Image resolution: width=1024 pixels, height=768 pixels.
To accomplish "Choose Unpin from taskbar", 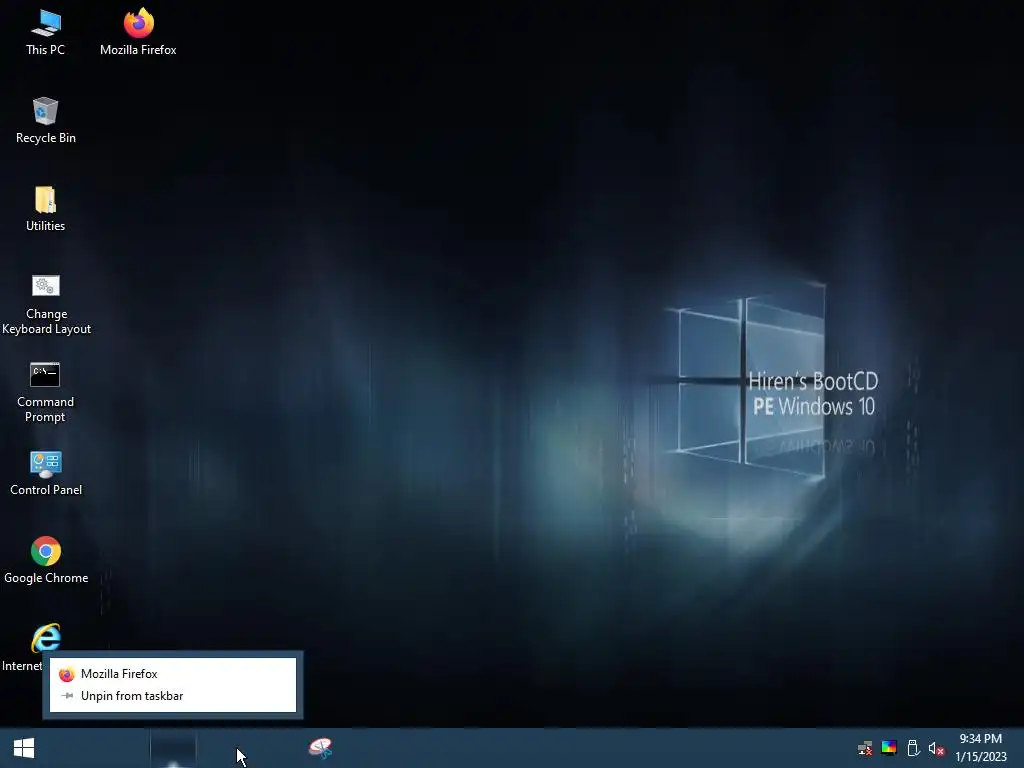I will coord(173,696).
